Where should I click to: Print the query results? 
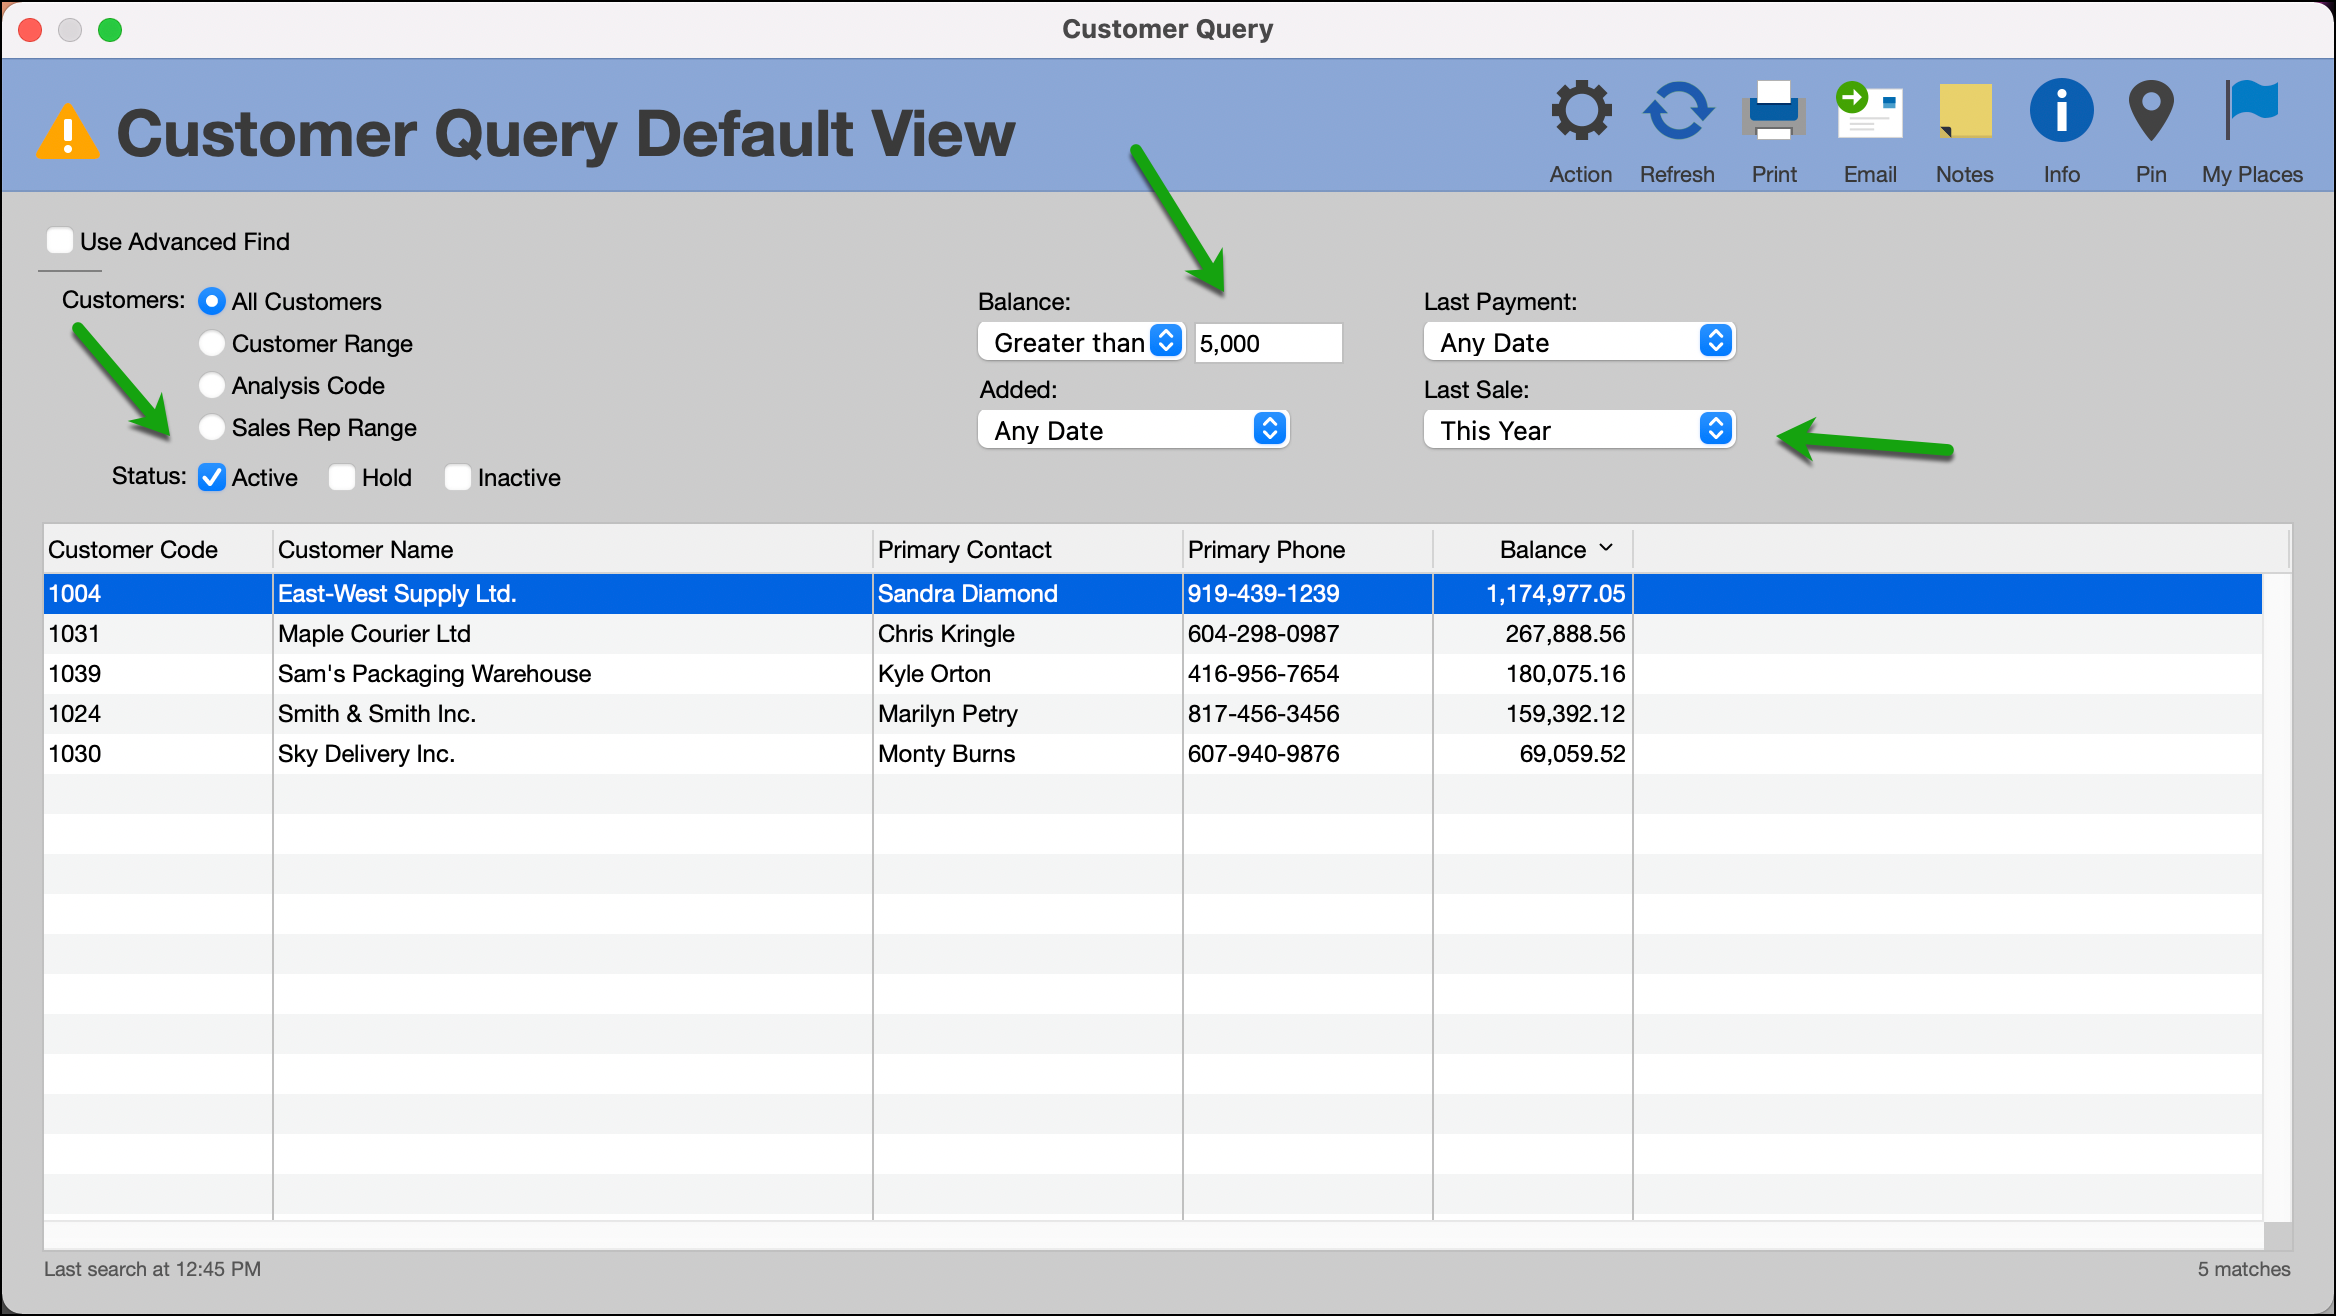1774,112
